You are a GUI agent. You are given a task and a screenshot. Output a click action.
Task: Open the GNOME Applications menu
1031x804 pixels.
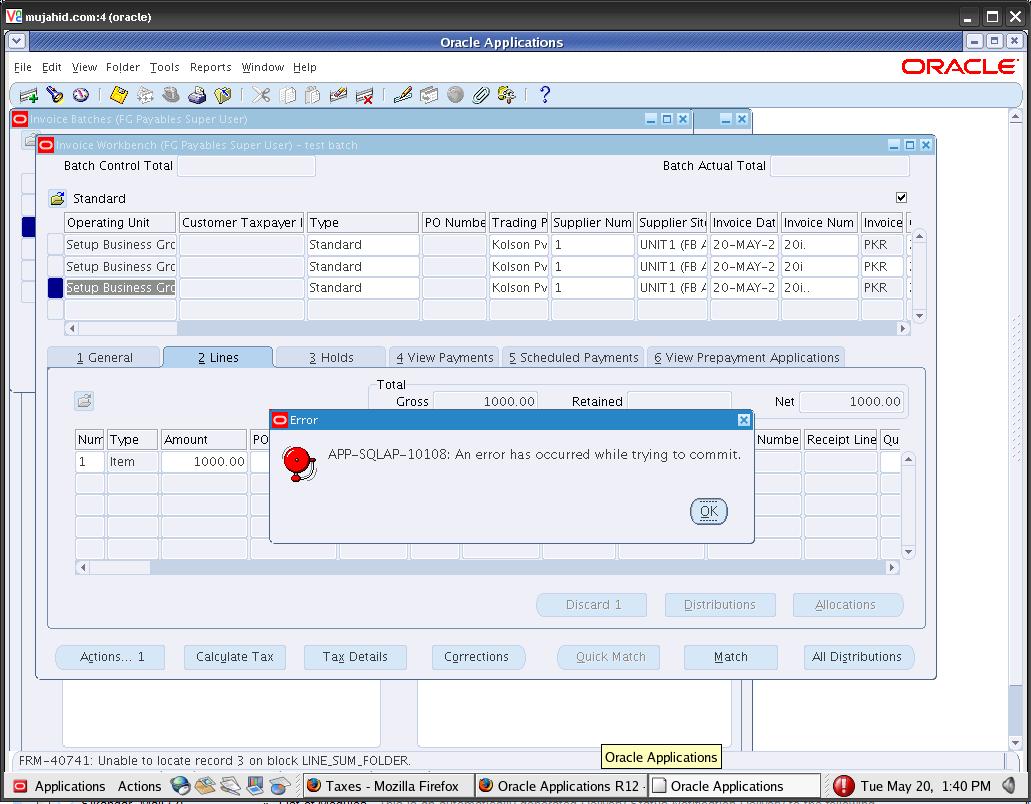(x=59, y=786)
